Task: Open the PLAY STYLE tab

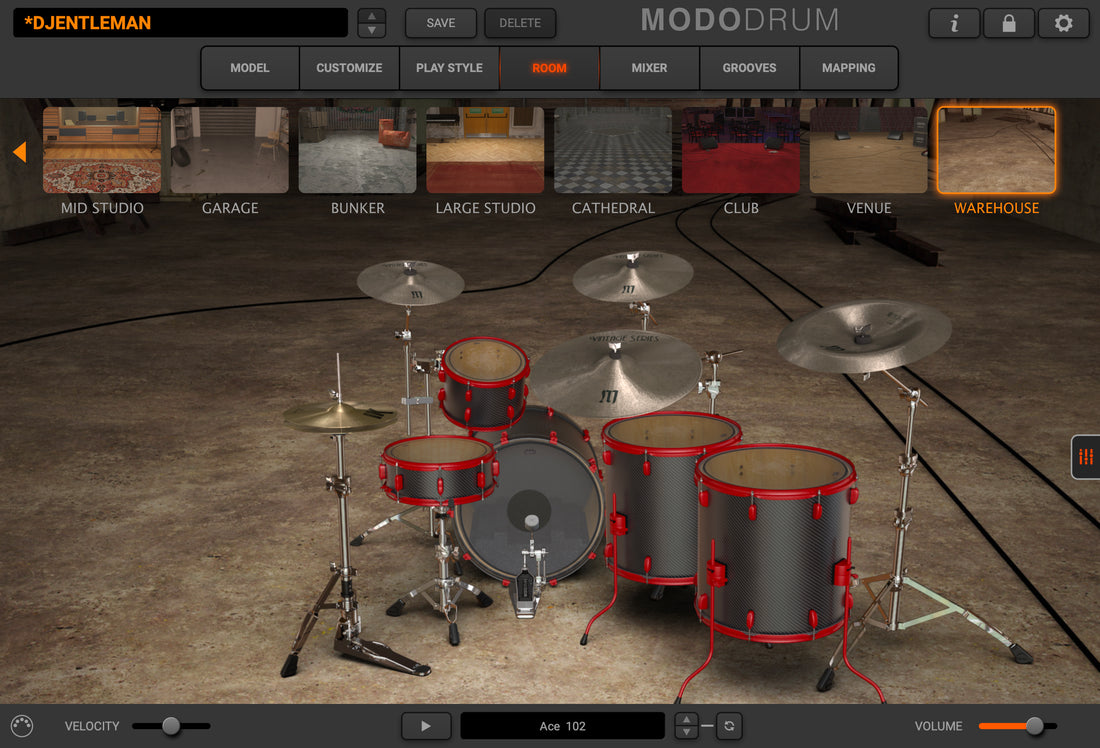Action: 449,68
